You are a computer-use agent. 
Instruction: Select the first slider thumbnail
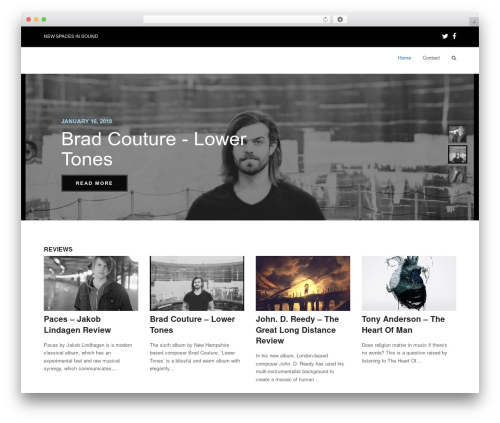(457, 134)
